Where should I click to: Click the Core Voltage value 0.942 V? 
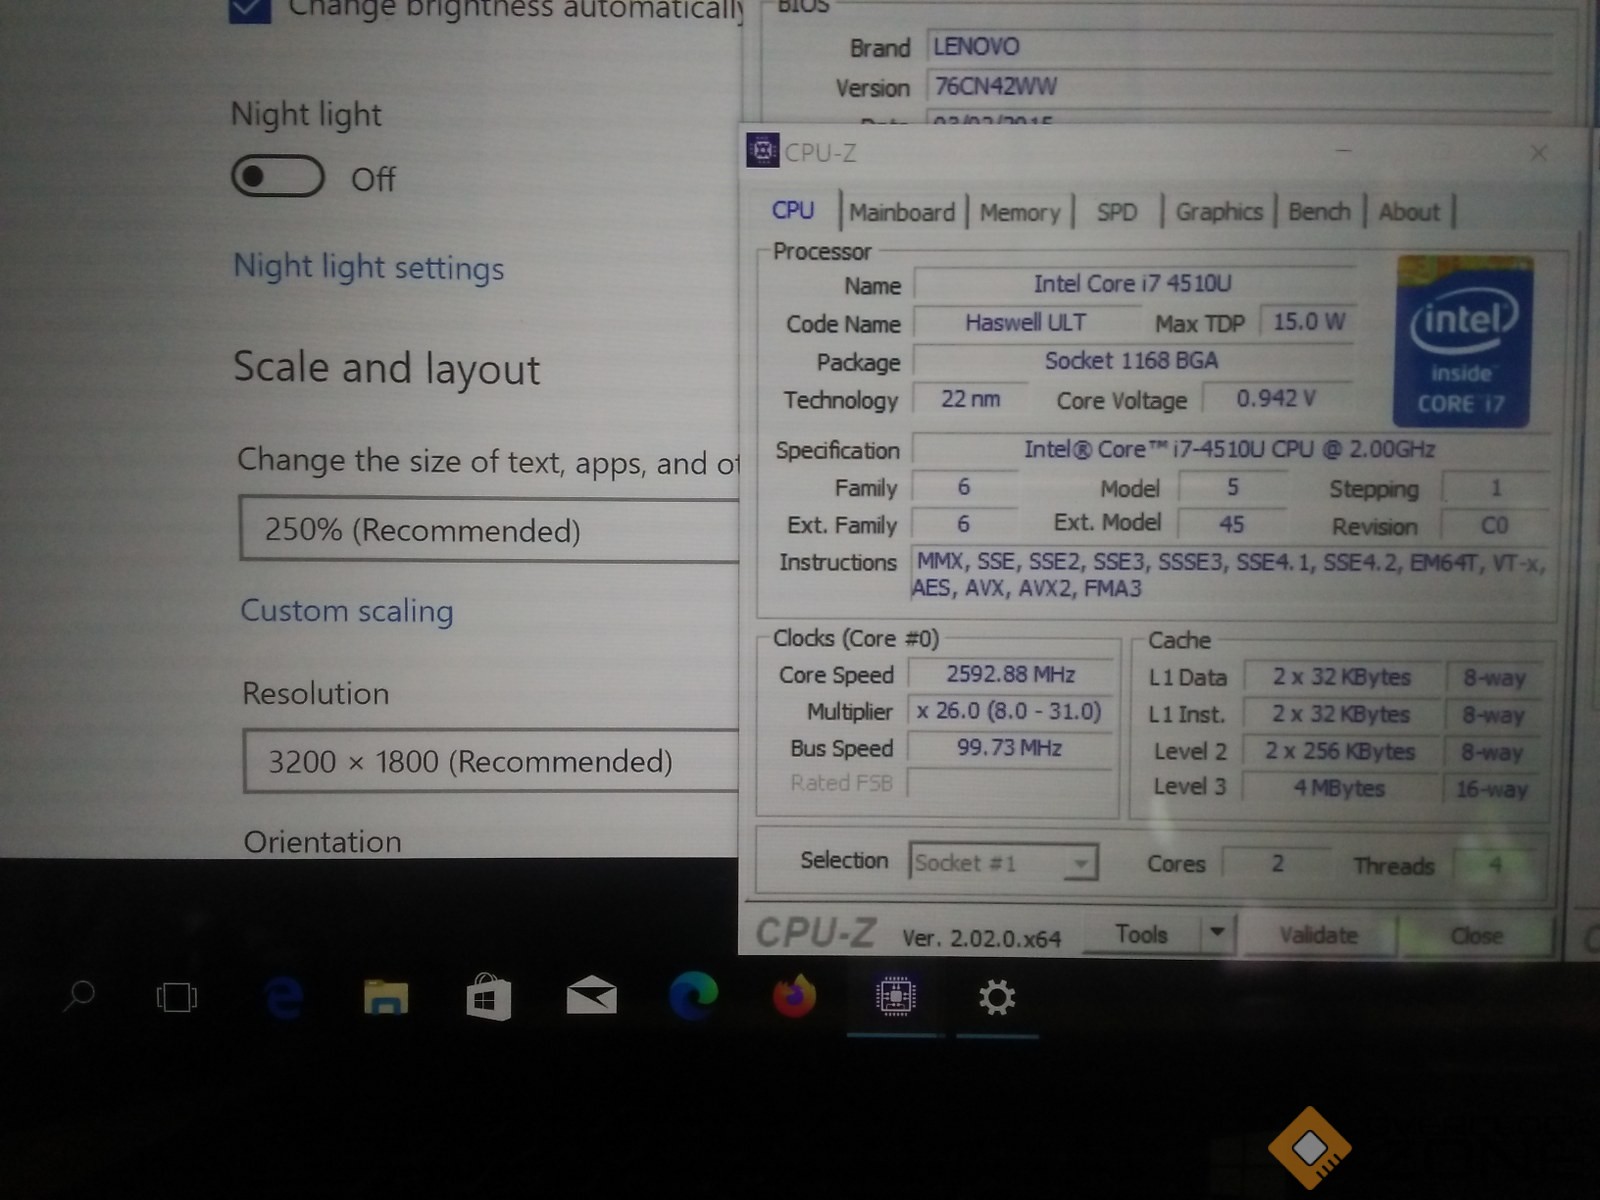point(1277,398)
